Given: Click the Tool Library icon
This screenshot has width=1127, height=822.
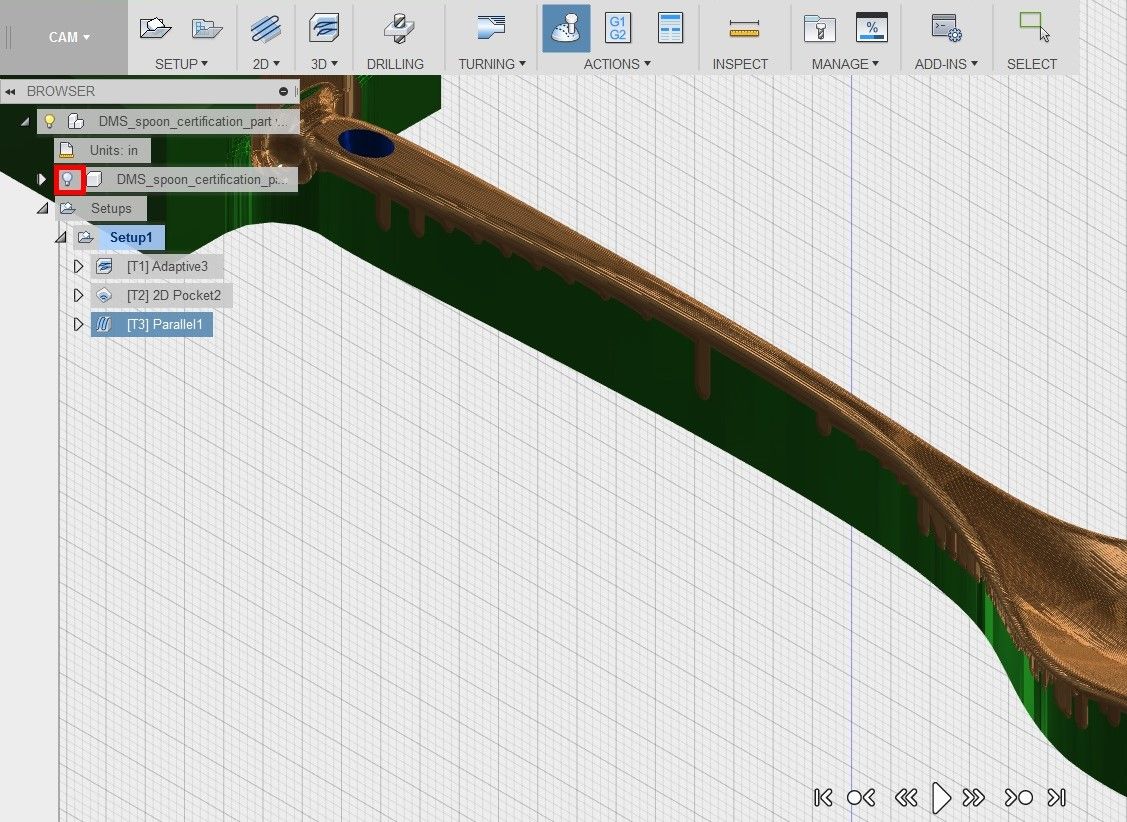Looking at the screenshot, I should pyautogui.click(x=819, y=28).
